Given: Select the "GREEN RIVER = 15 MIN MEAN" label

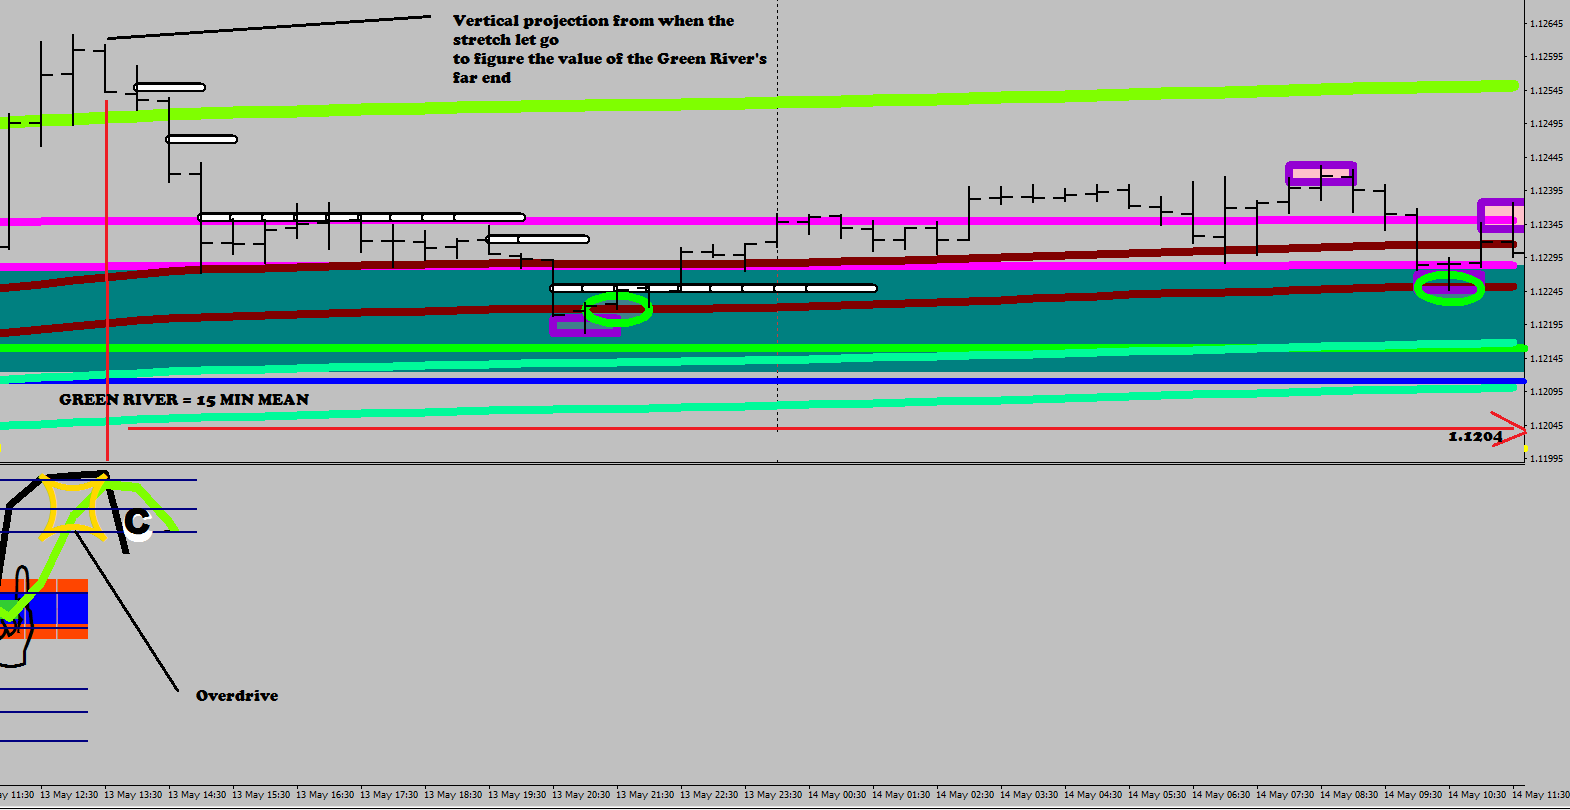Looking at the screenshot, I should (184, 400).
